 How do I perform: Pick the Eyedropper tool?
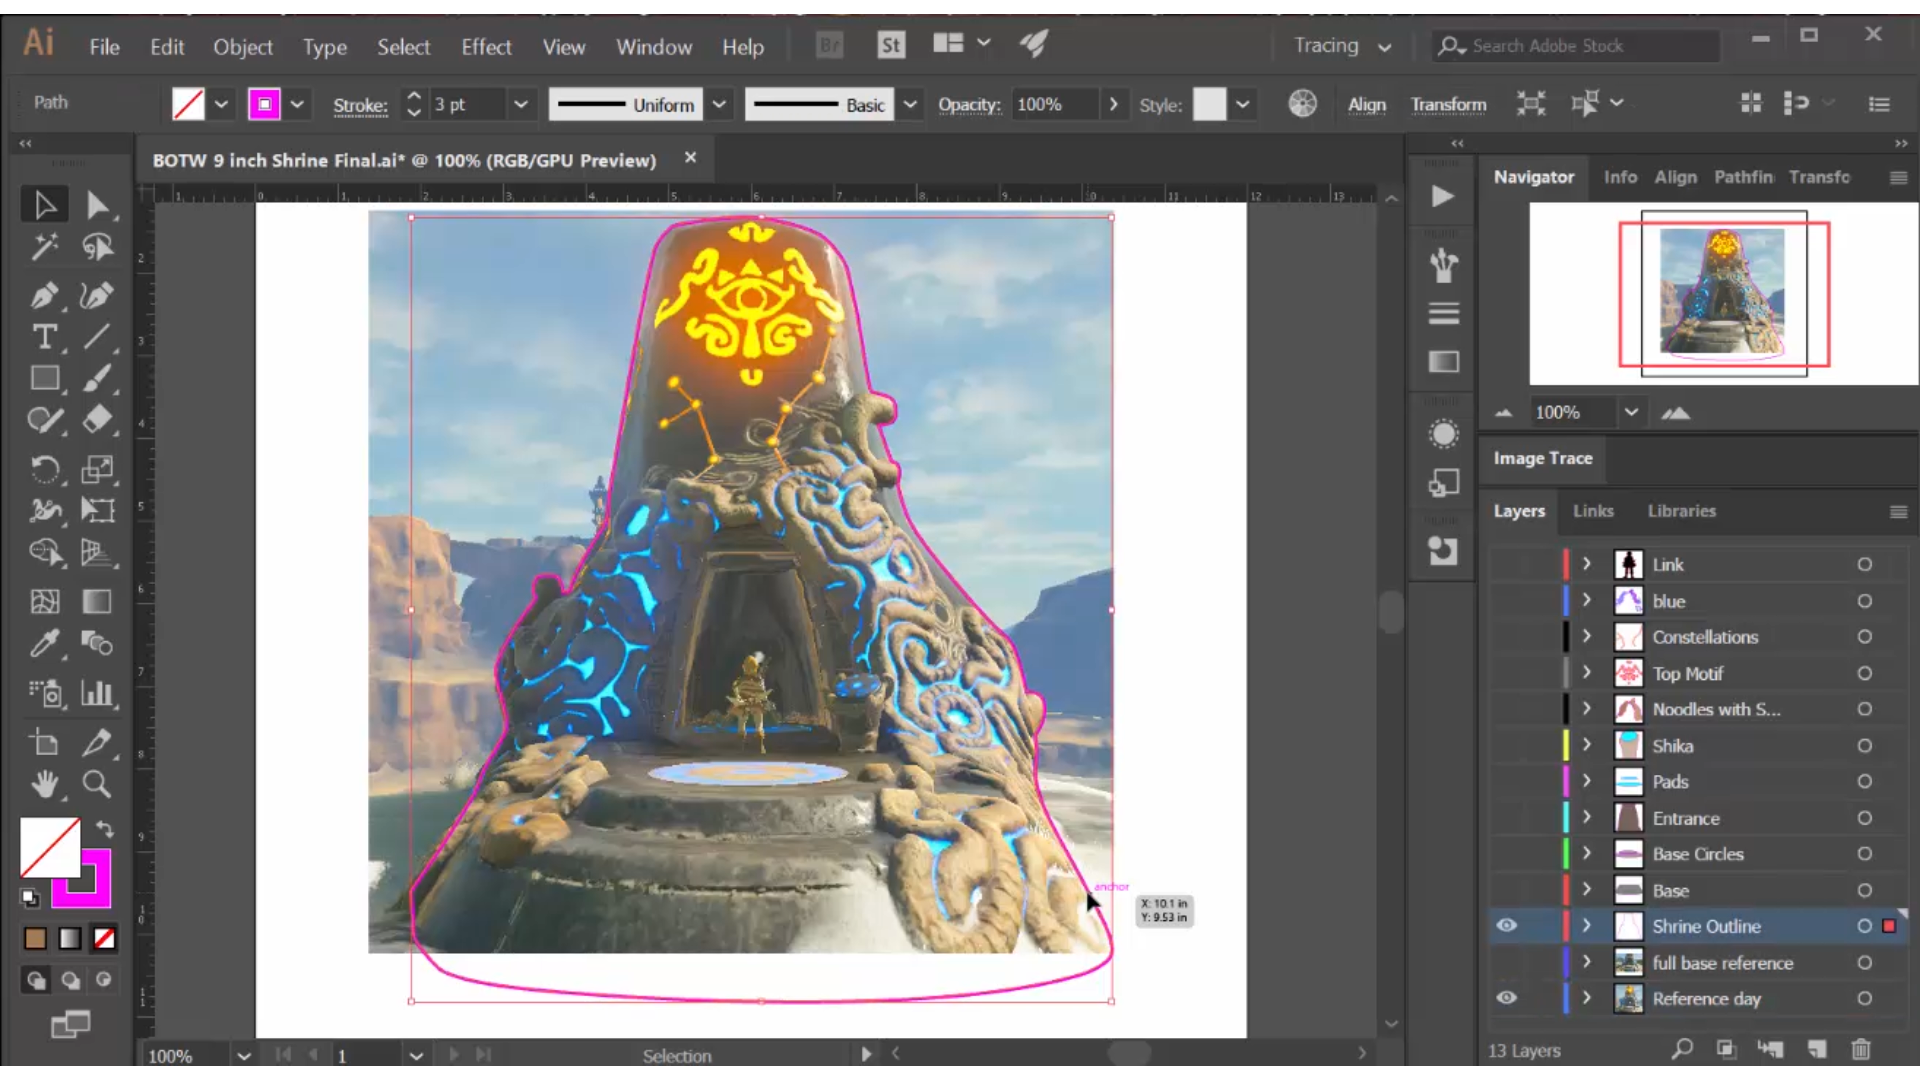point(44,643)
